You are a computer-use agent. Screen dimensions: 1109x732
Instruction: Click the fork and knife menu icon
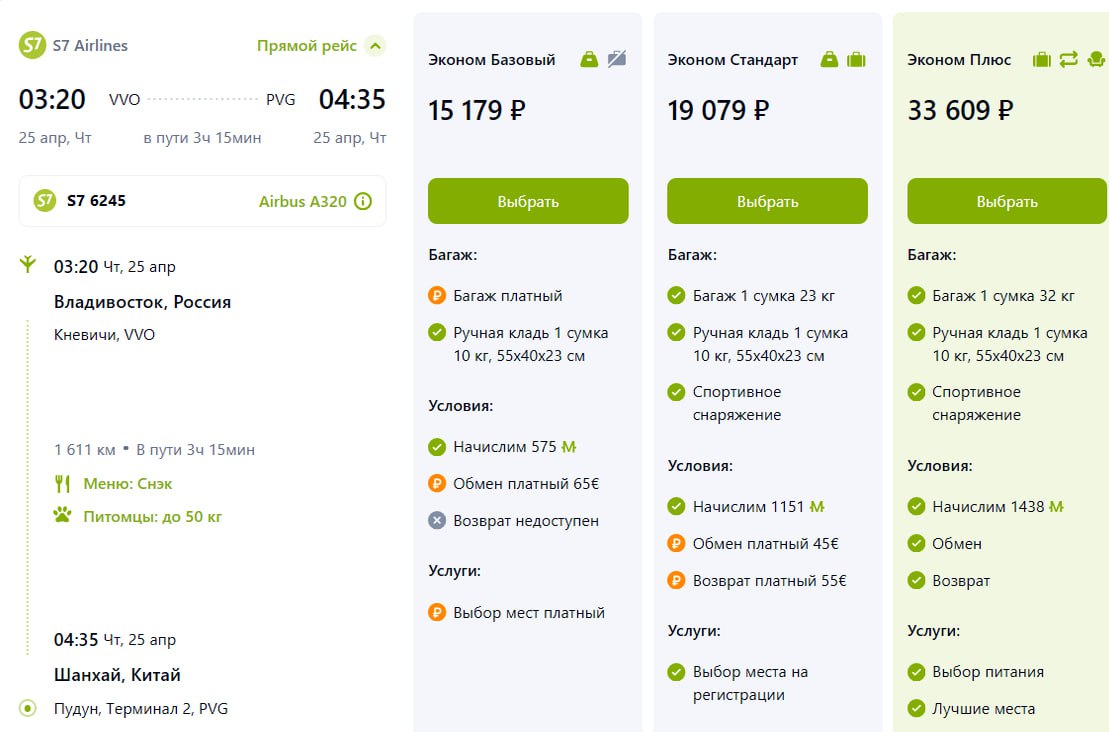[62, 484]
